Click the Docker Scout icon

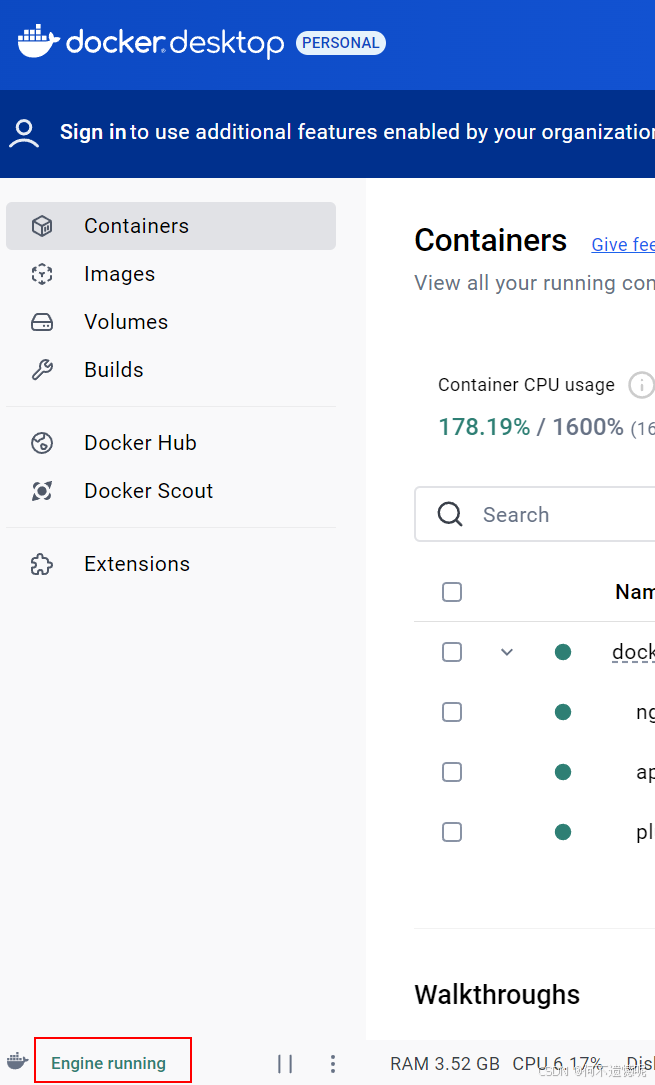42,491
